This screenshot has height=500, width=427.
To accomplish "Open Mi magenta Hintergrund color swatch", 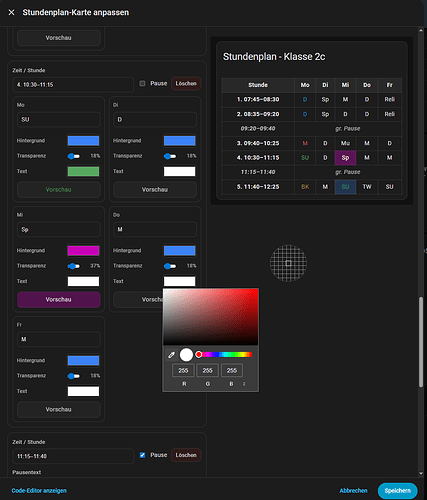I will coord(83,251).
